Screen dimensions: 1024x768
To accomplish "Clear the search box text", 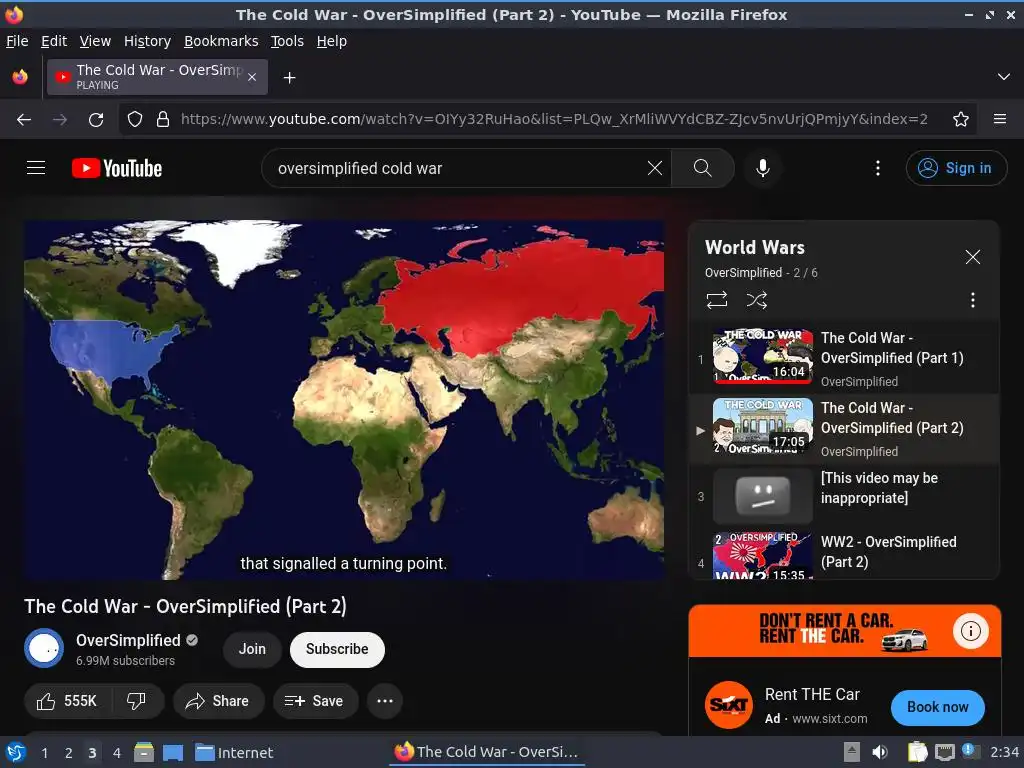I will click(x=654, y=168).
